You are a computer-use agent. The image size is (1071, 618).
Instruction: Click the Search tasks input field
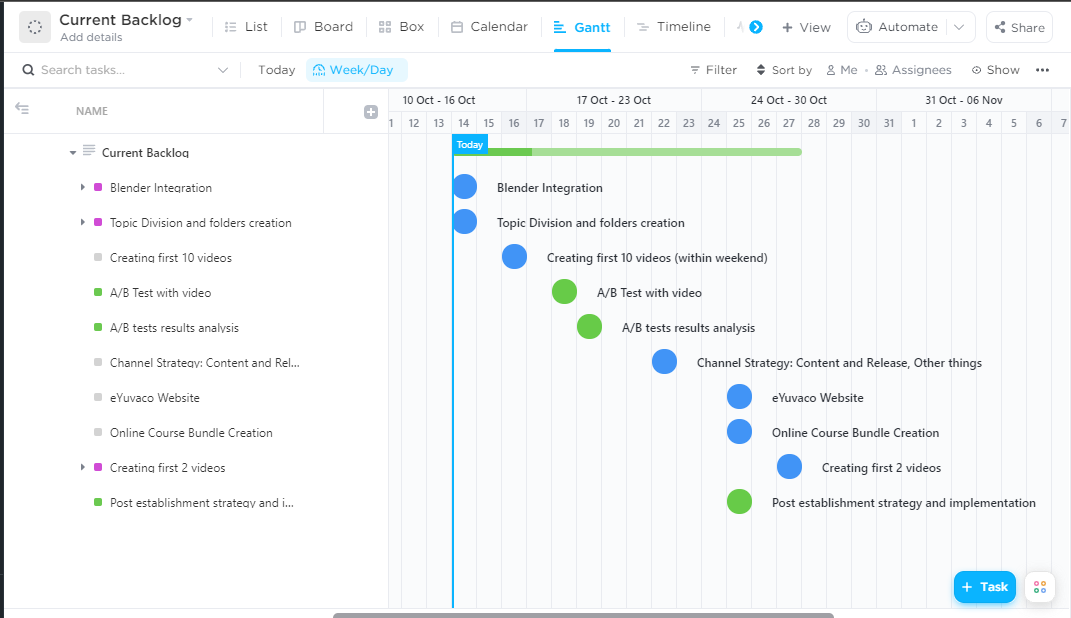[125, 70]
